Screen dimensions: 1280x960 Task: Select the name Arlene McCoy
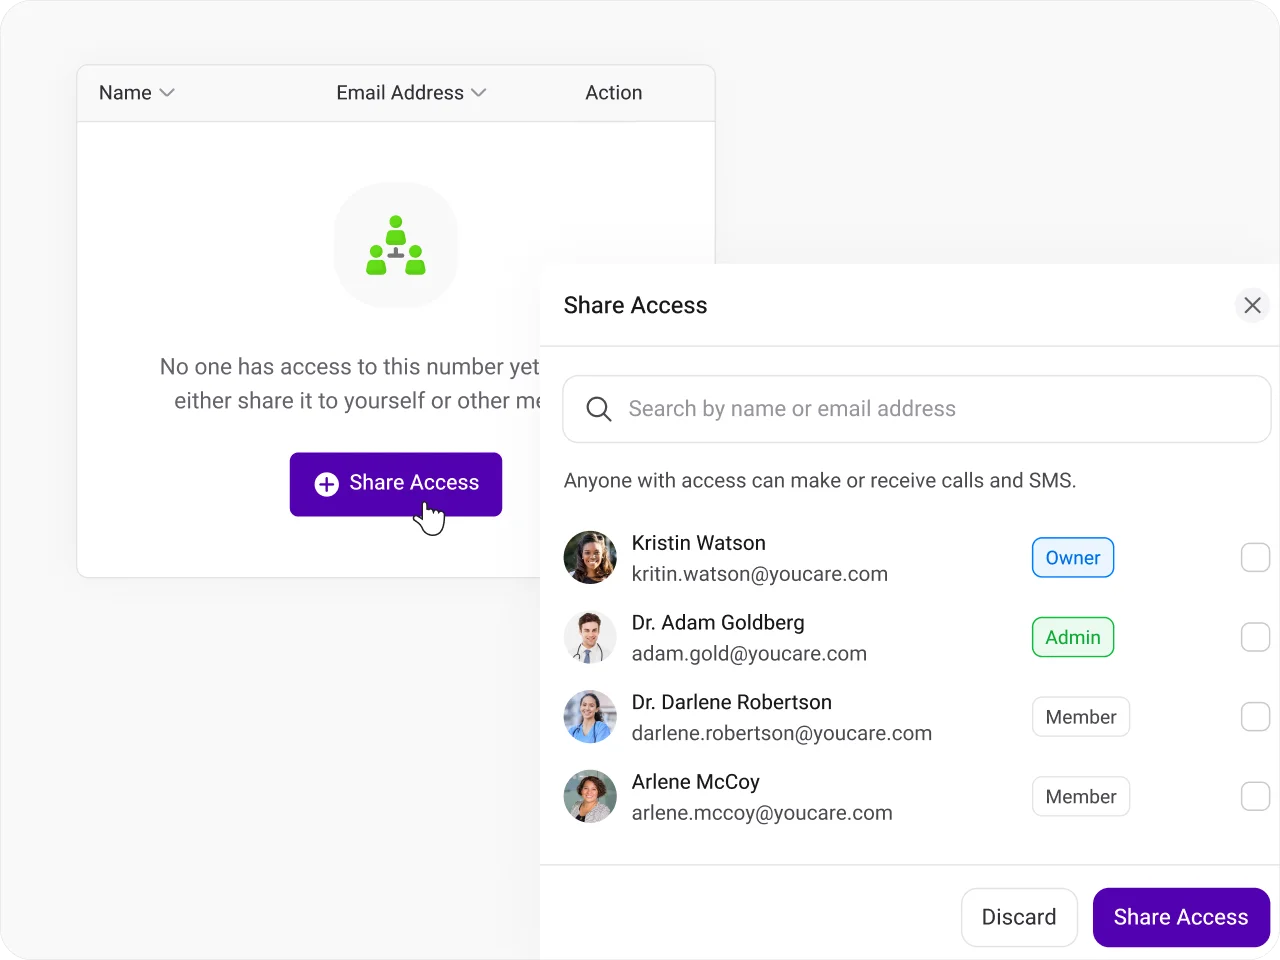[696, 782]
